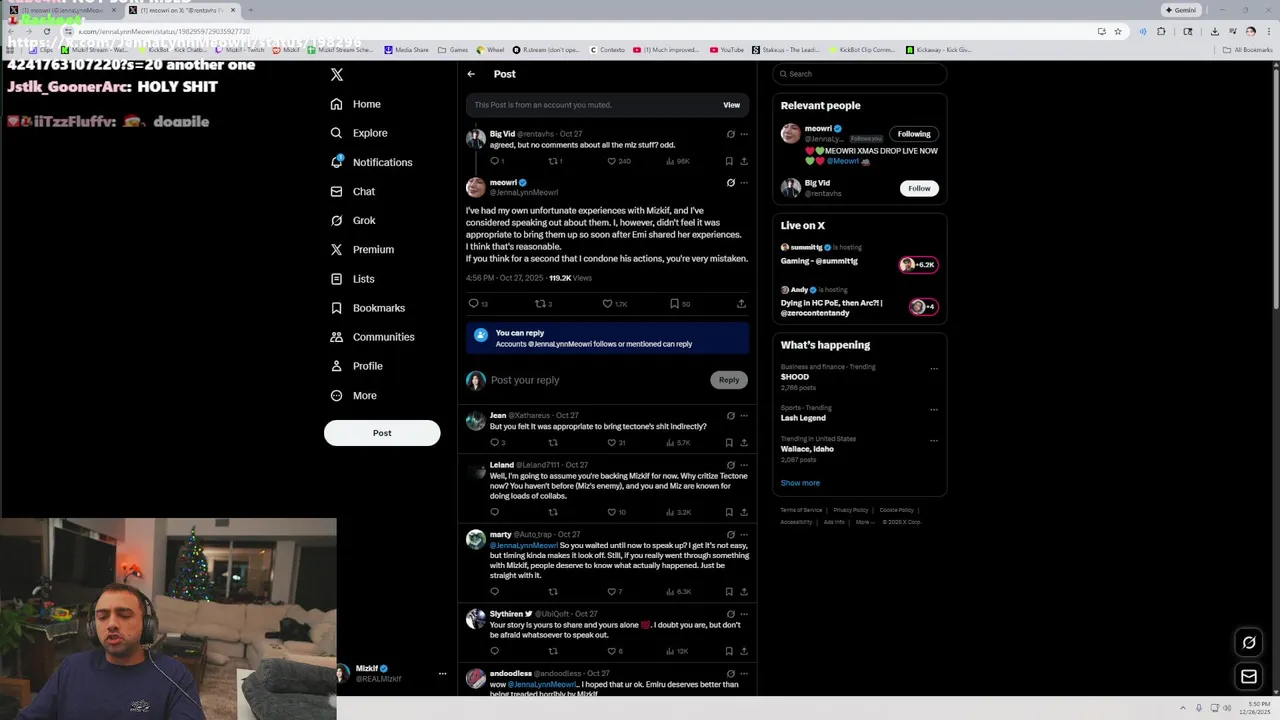Click Grok icon on andoodless's reply
This screenshot has width=1280, height=720.
point(730,674)
